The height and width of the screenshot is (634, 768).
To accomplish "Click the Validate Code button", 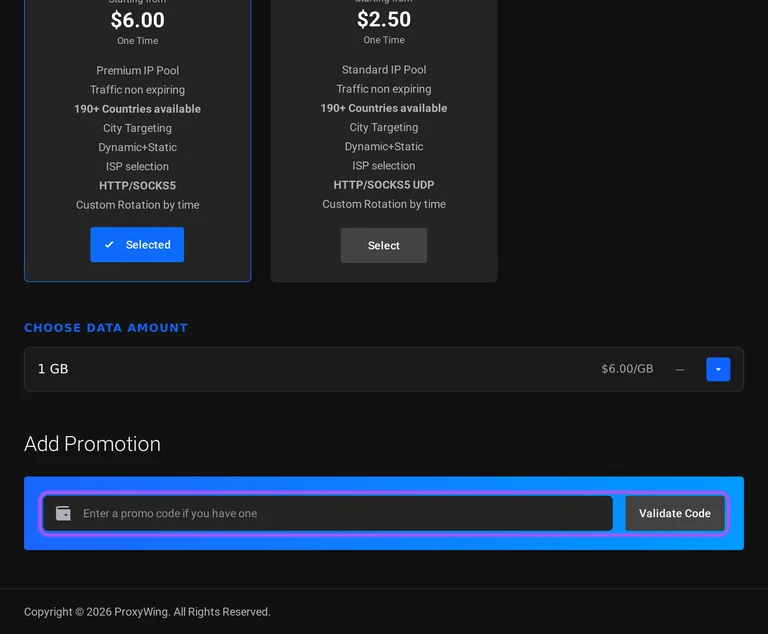I will pyautogui.click(x=674, y=513).
